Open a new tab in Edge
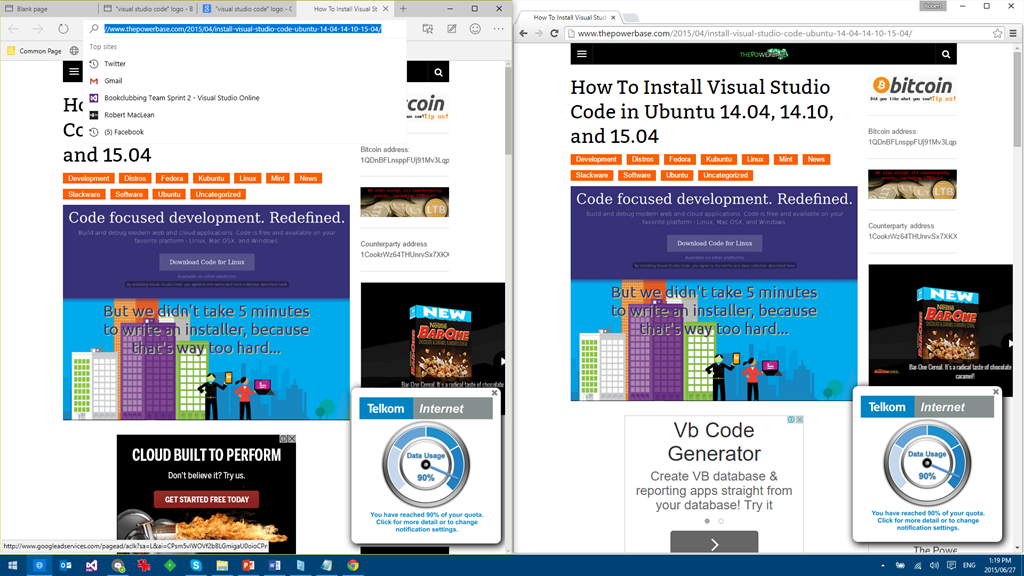1024x576 pixels. [x=403, y=9]
